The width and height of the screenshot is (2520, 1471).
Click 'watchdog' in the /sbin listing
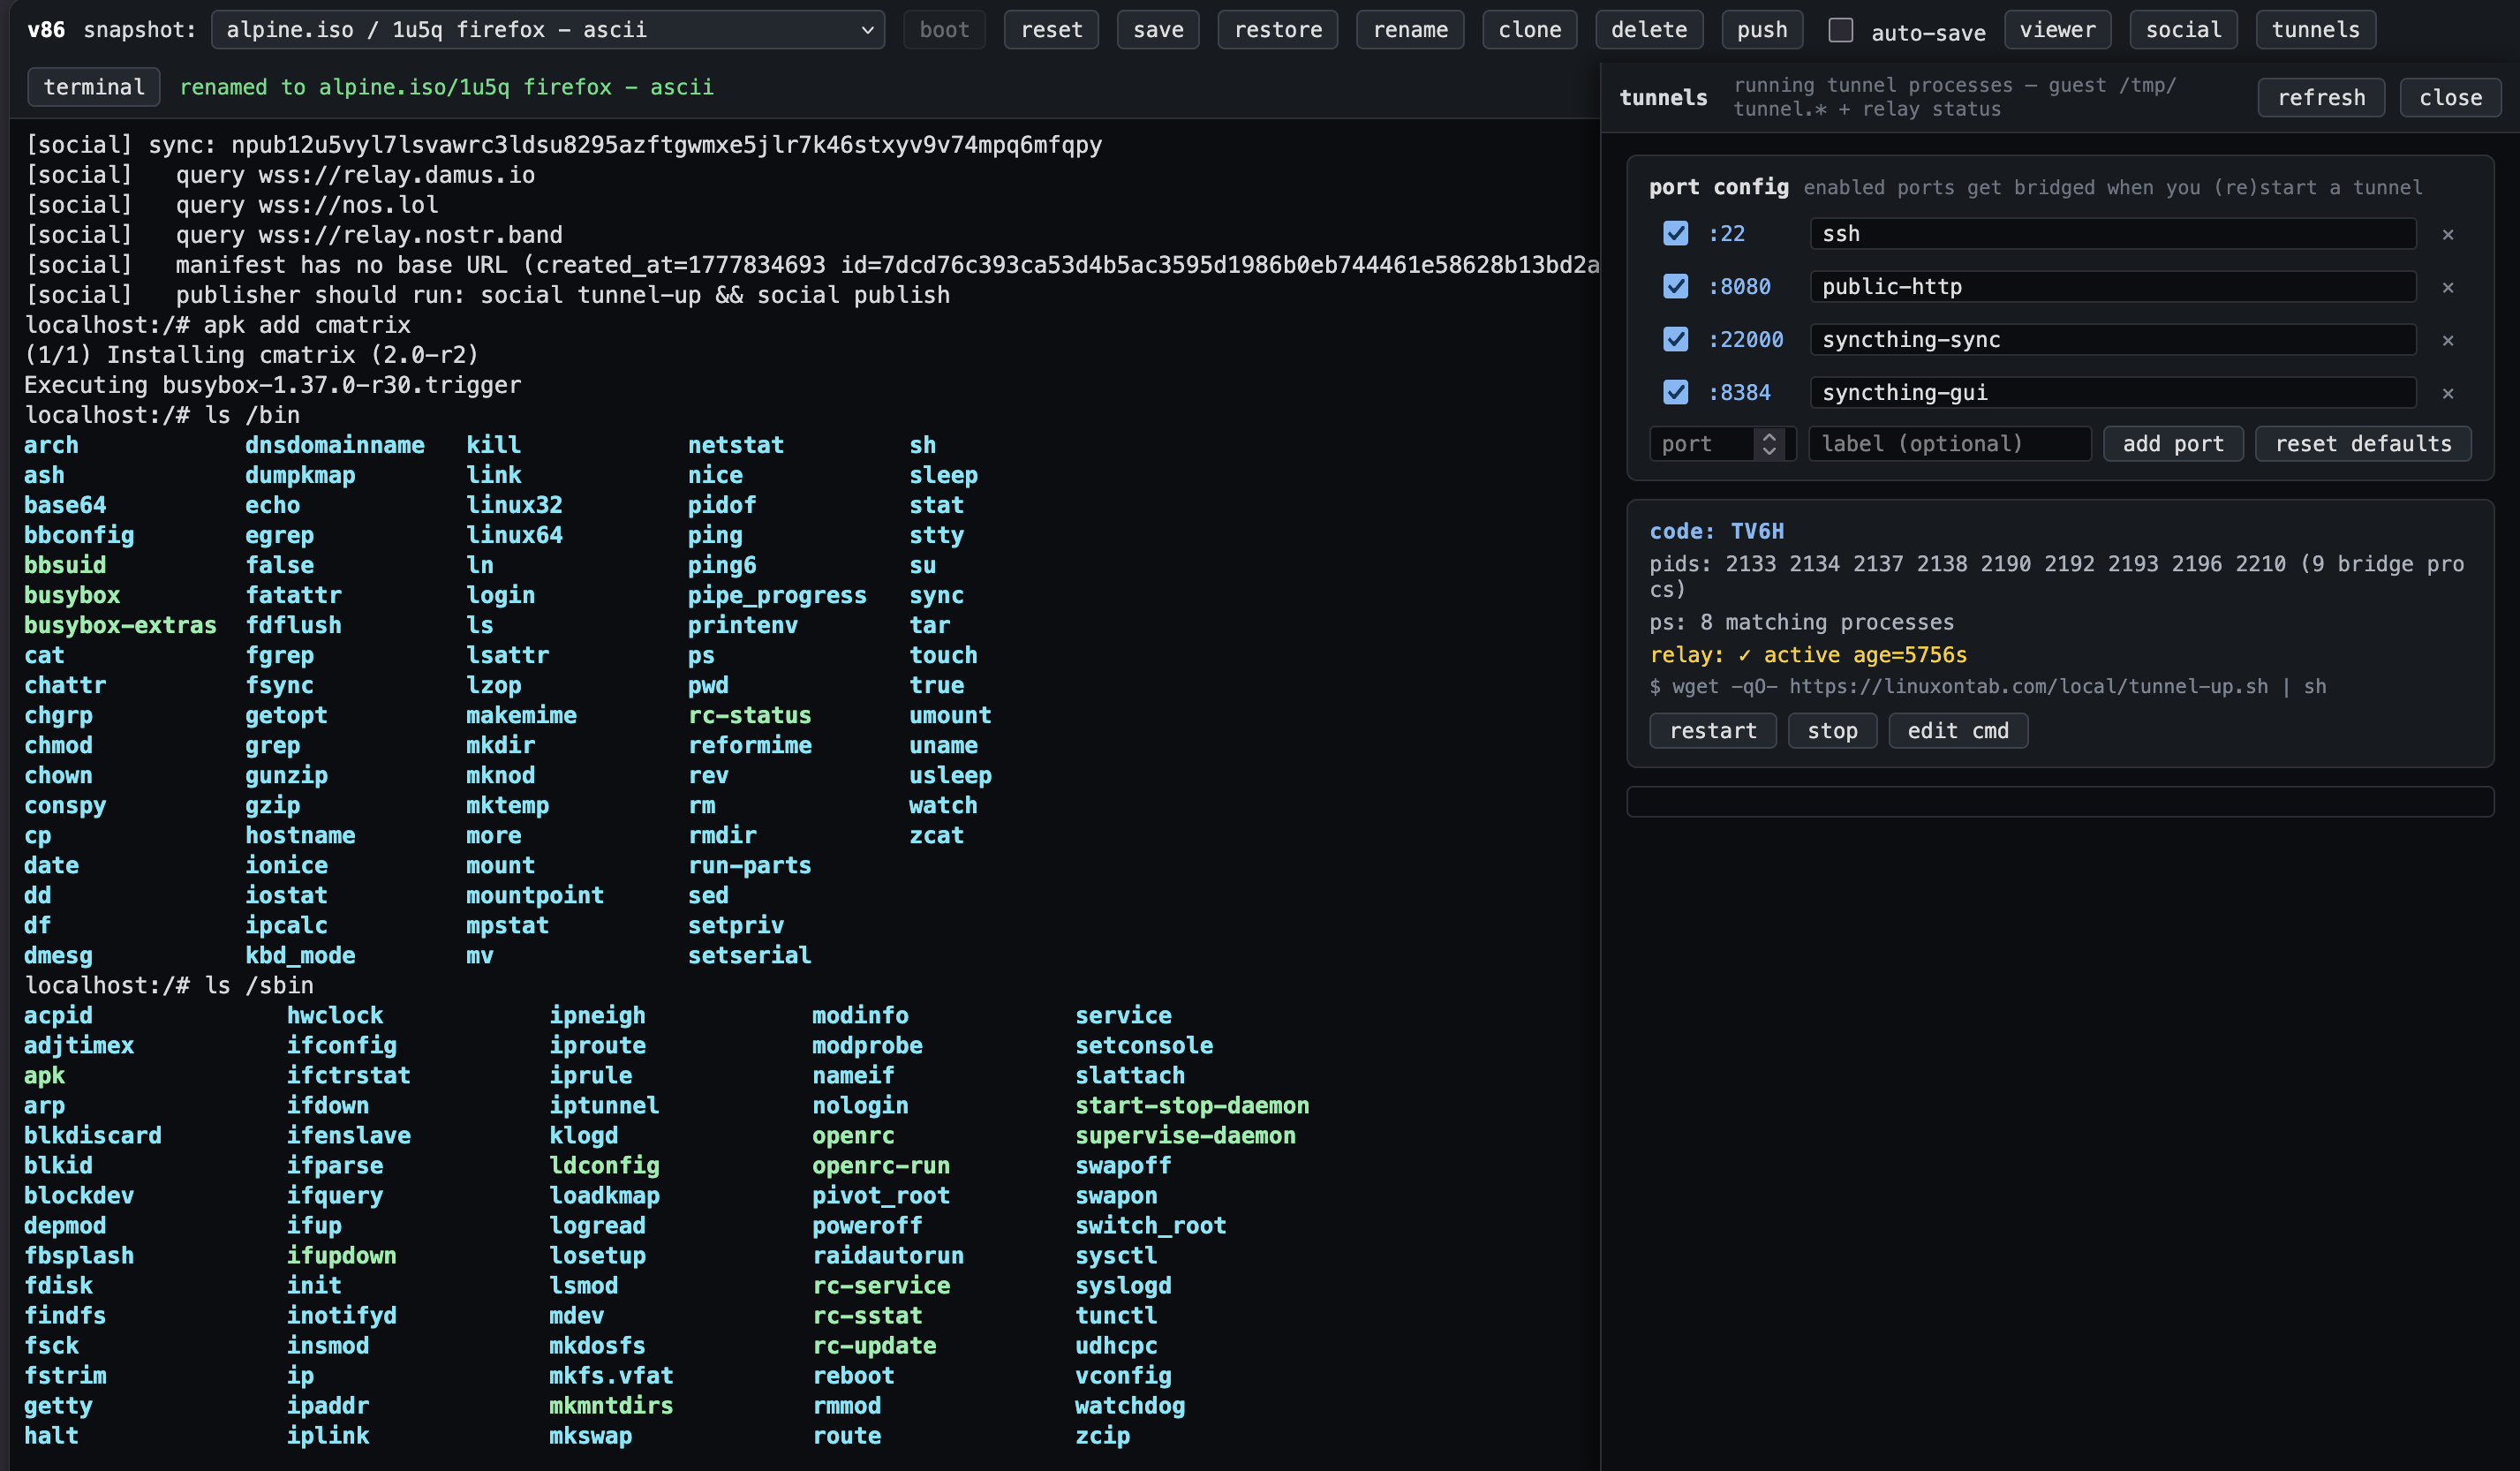pyautogui.click(x=1130, y=1405)
